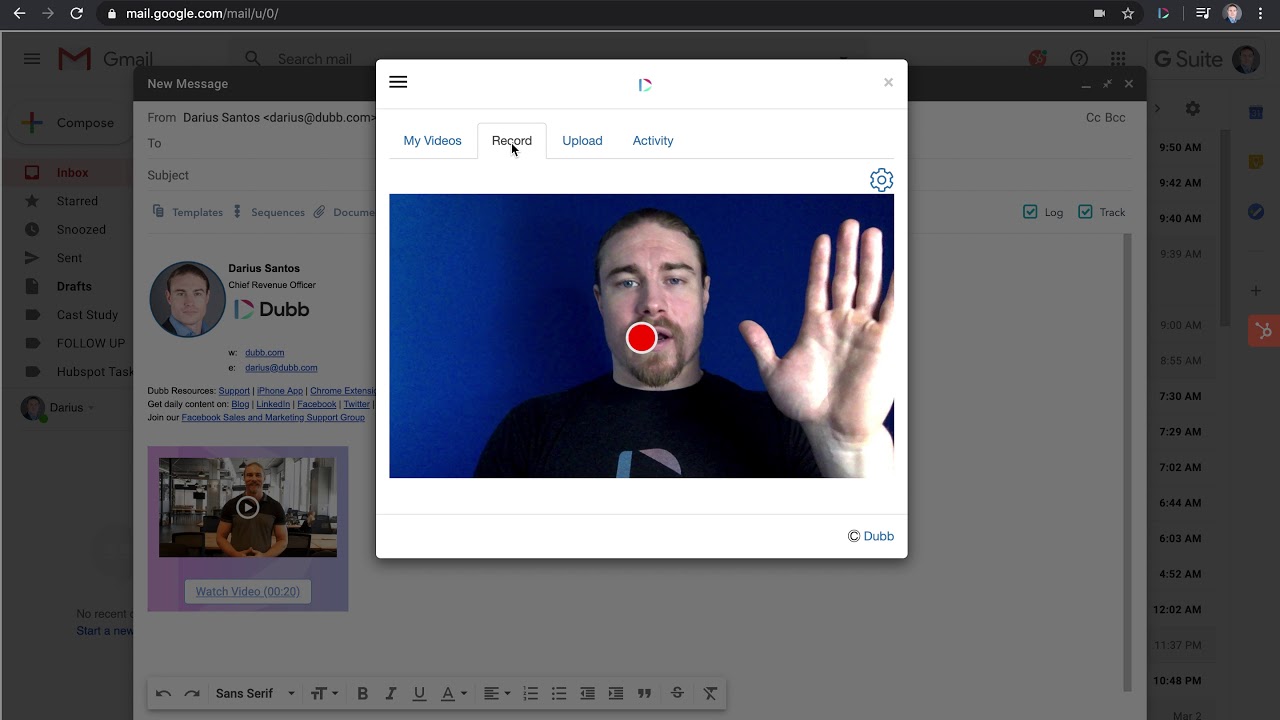Bookmark this page with the star icon
This screenshot has height=720, width=1280.
pyautogui.click(x=1128, y=14)
